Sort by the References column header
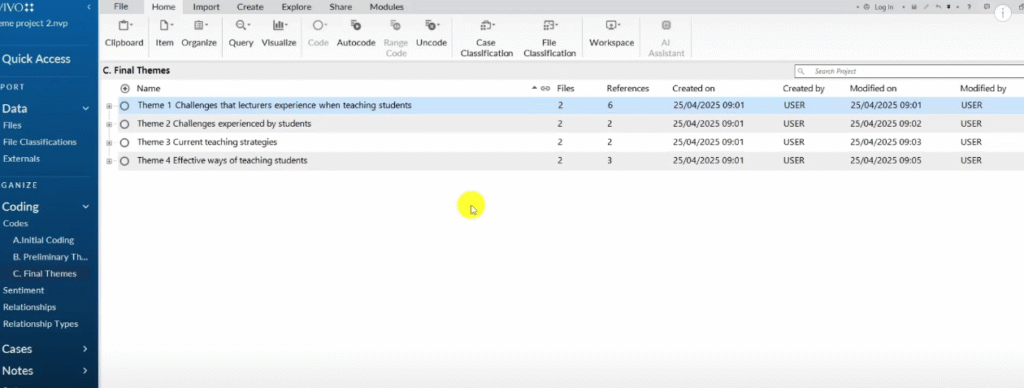The height and width of the screenshot is (388, 1024). point(628,88)
